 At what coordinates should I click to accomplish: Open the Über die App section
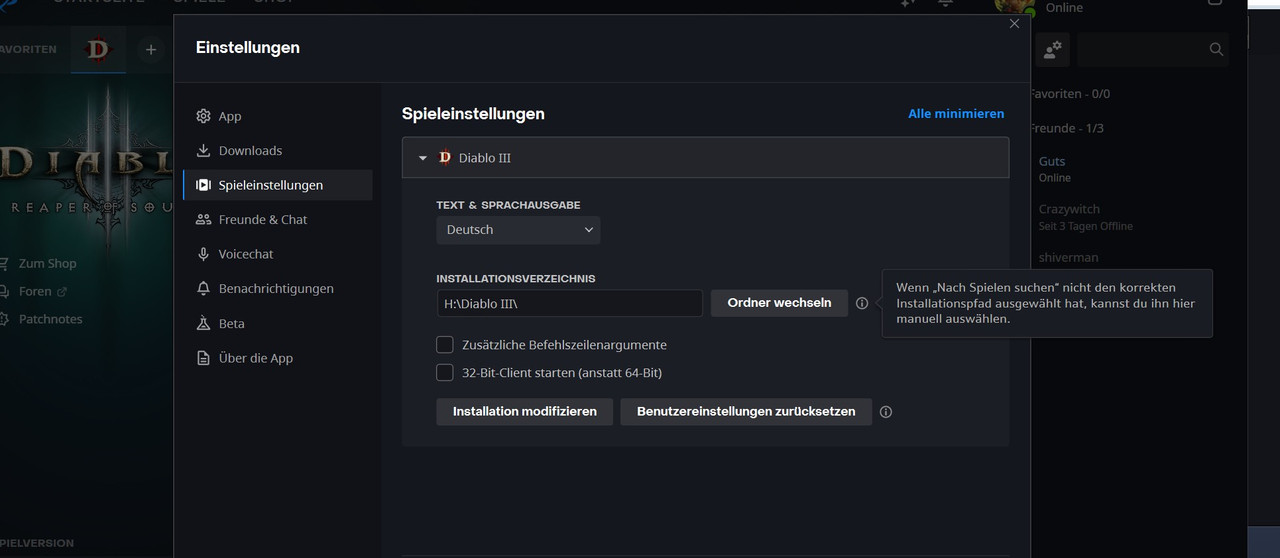pyautogui.click(x=277, y=358)
